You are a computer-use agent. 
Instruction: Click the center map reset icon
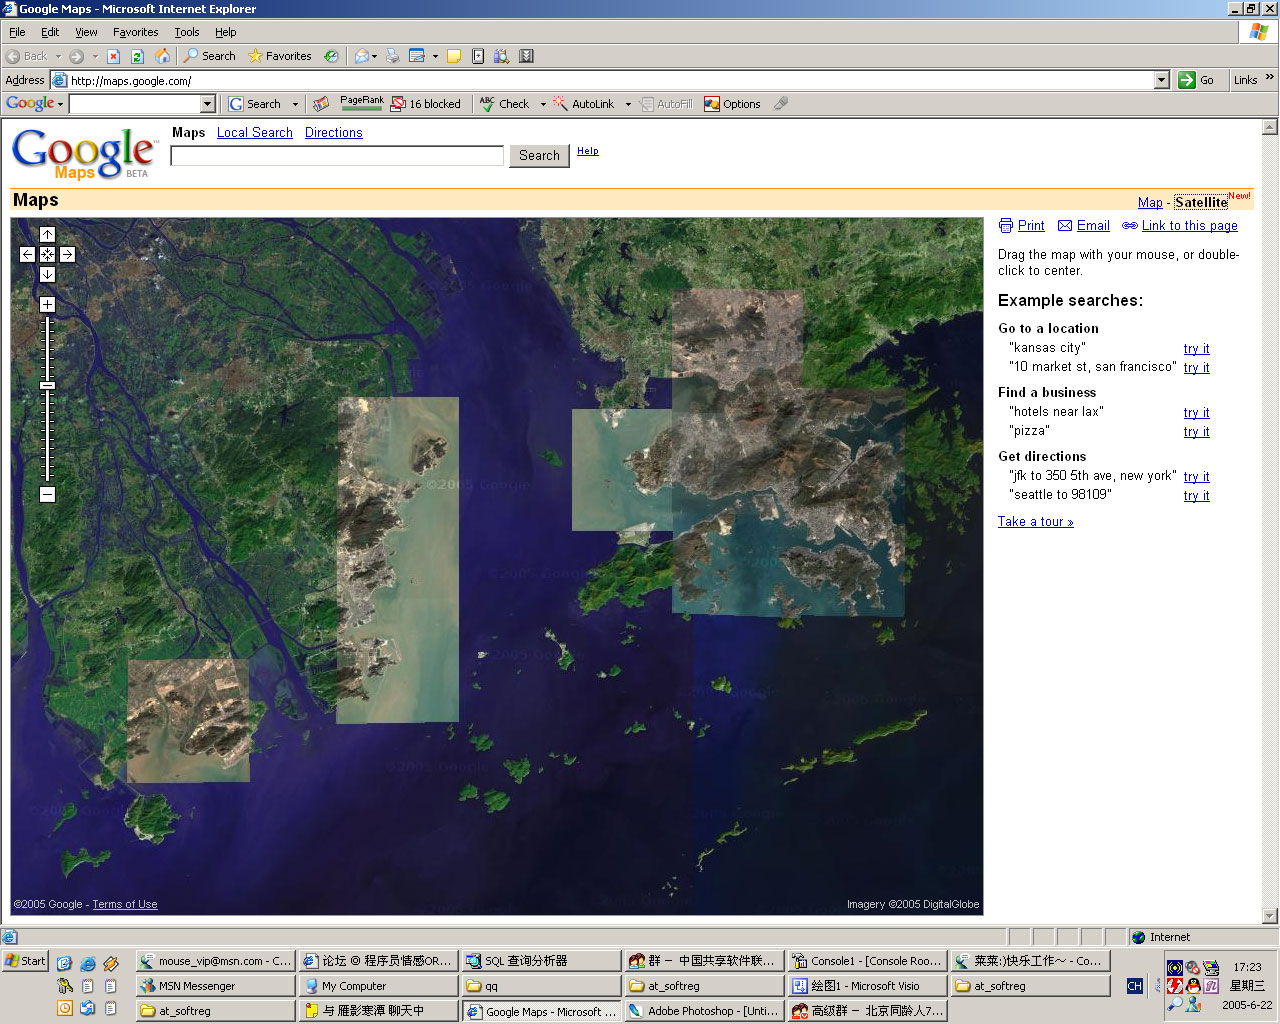[47, 254]
